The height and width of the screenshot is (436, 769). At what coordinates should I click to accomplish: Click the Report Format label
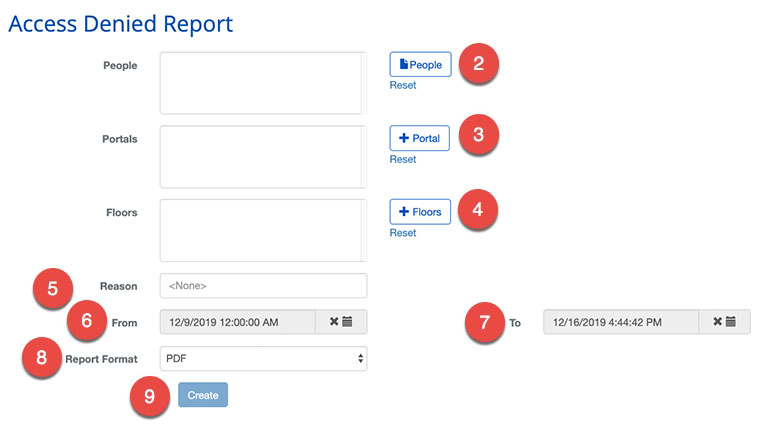coord(102,359)
